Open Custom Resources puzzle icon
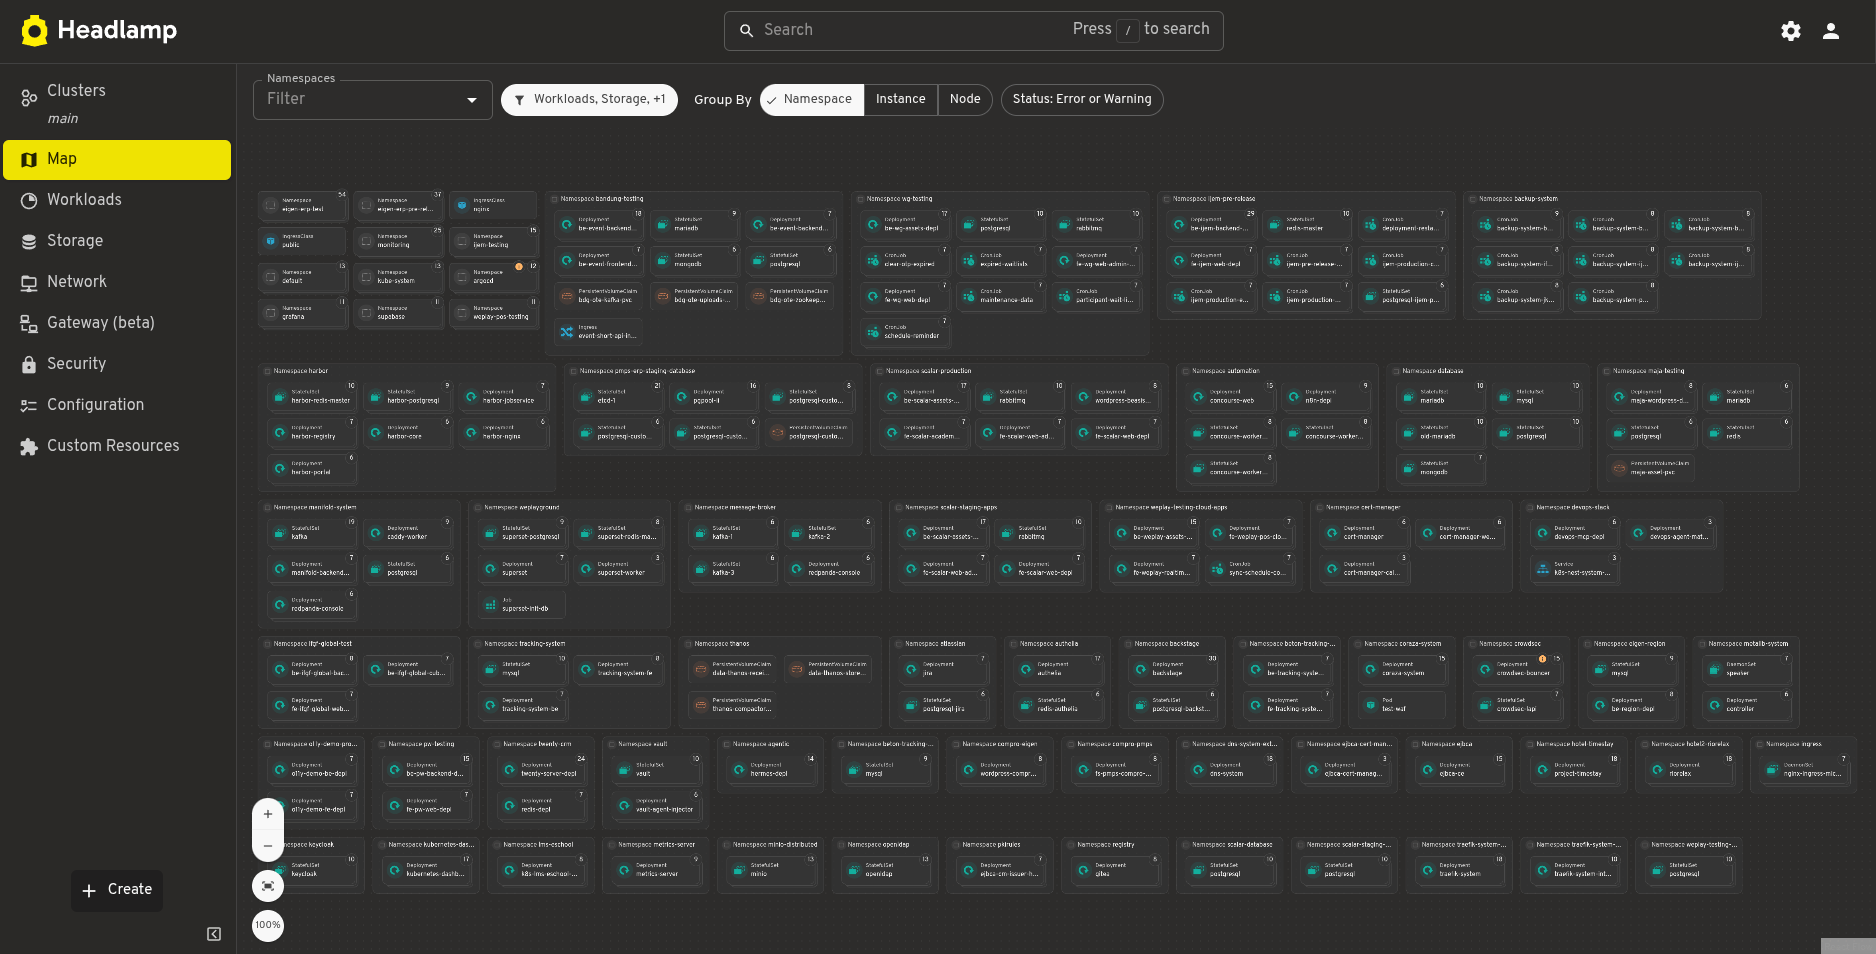 click(29, 447)
